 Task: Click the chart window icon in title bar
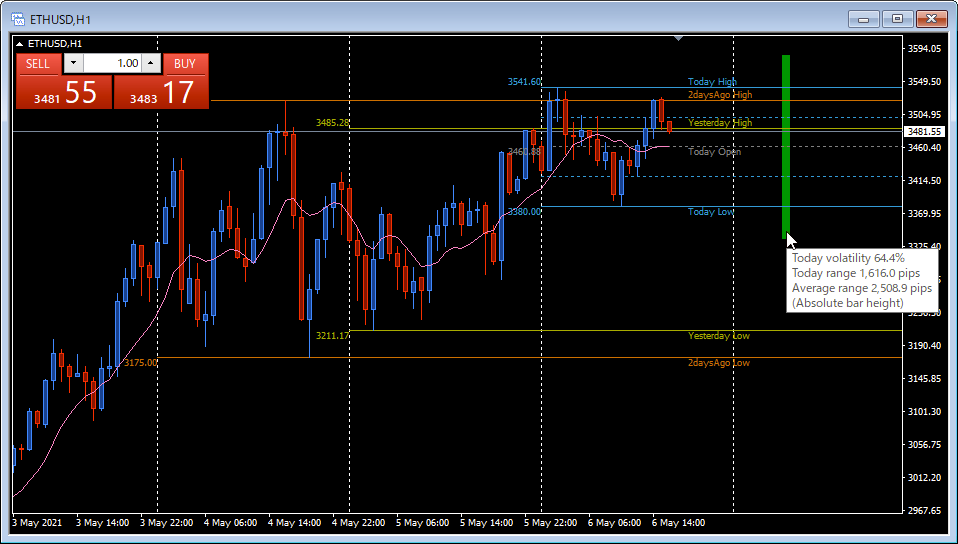click(18, 19)
